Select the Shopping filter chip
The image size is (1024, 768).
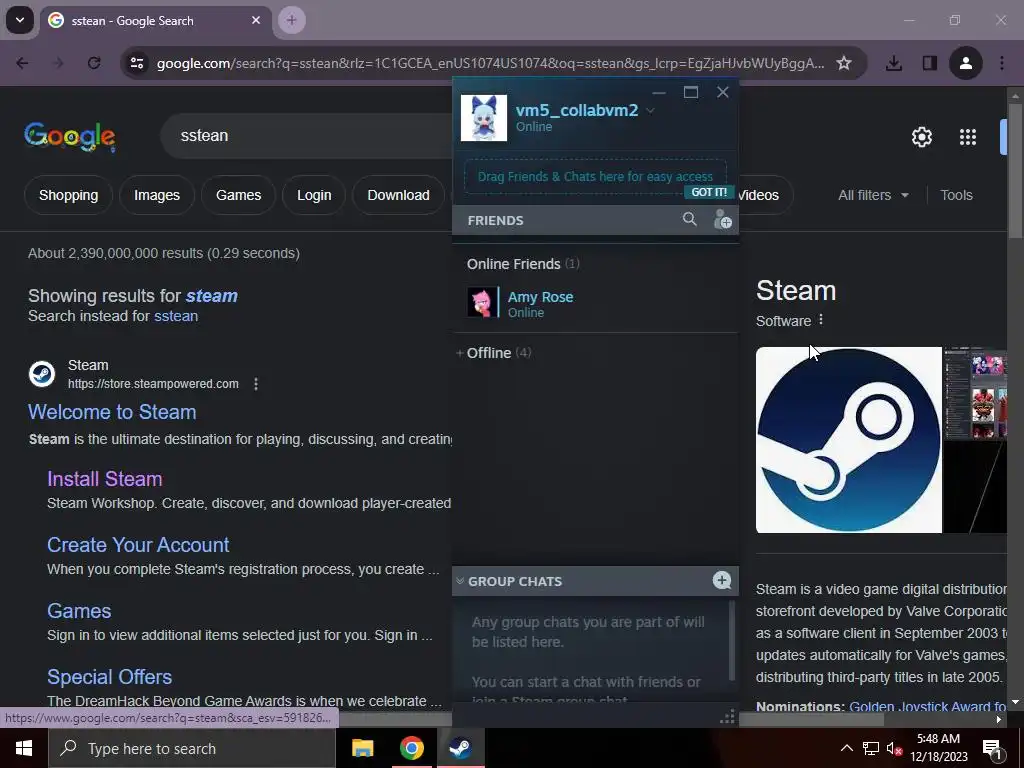pyautogui.click(x=69, y=195)
